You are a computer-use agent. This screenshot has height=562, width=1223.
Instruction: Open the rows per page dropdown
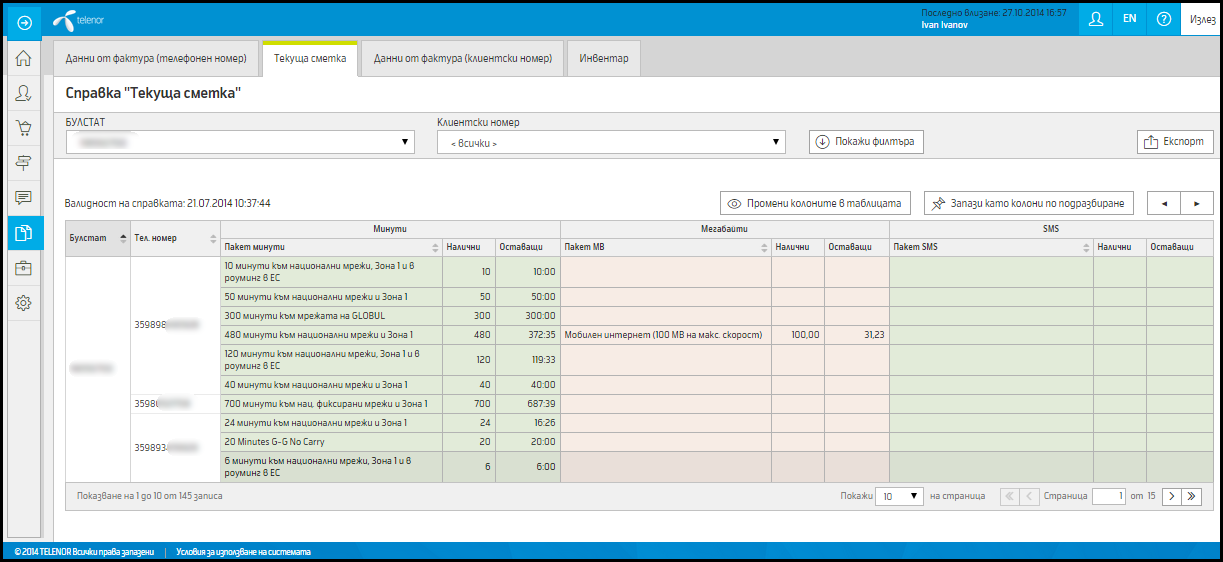click(x=901, y=496)
